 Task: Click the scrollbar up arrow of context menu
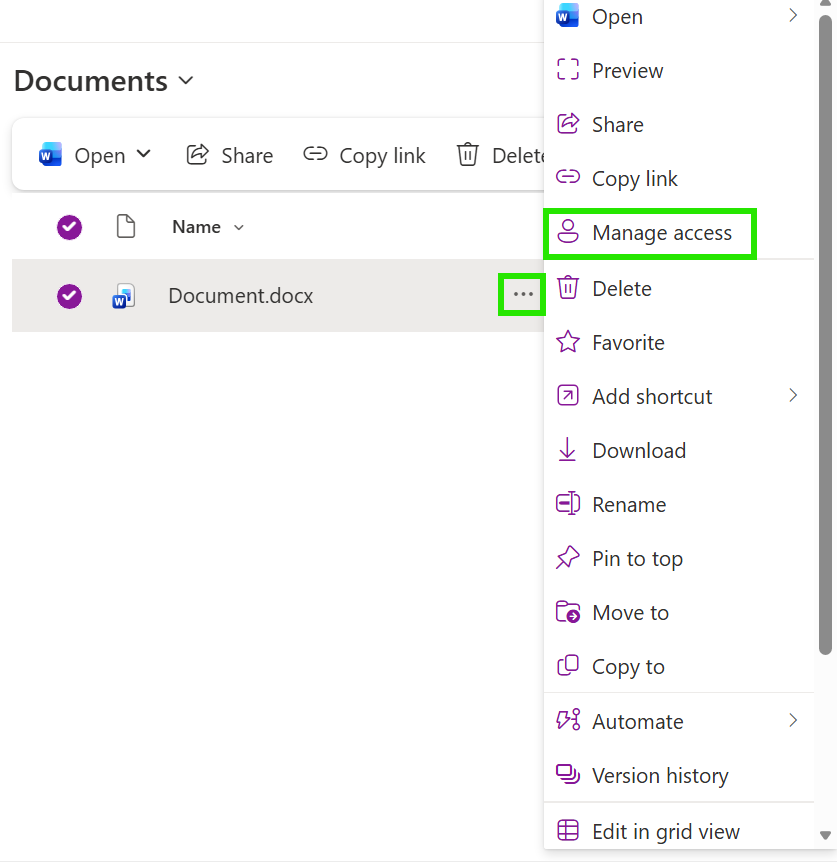pos(825,3)
